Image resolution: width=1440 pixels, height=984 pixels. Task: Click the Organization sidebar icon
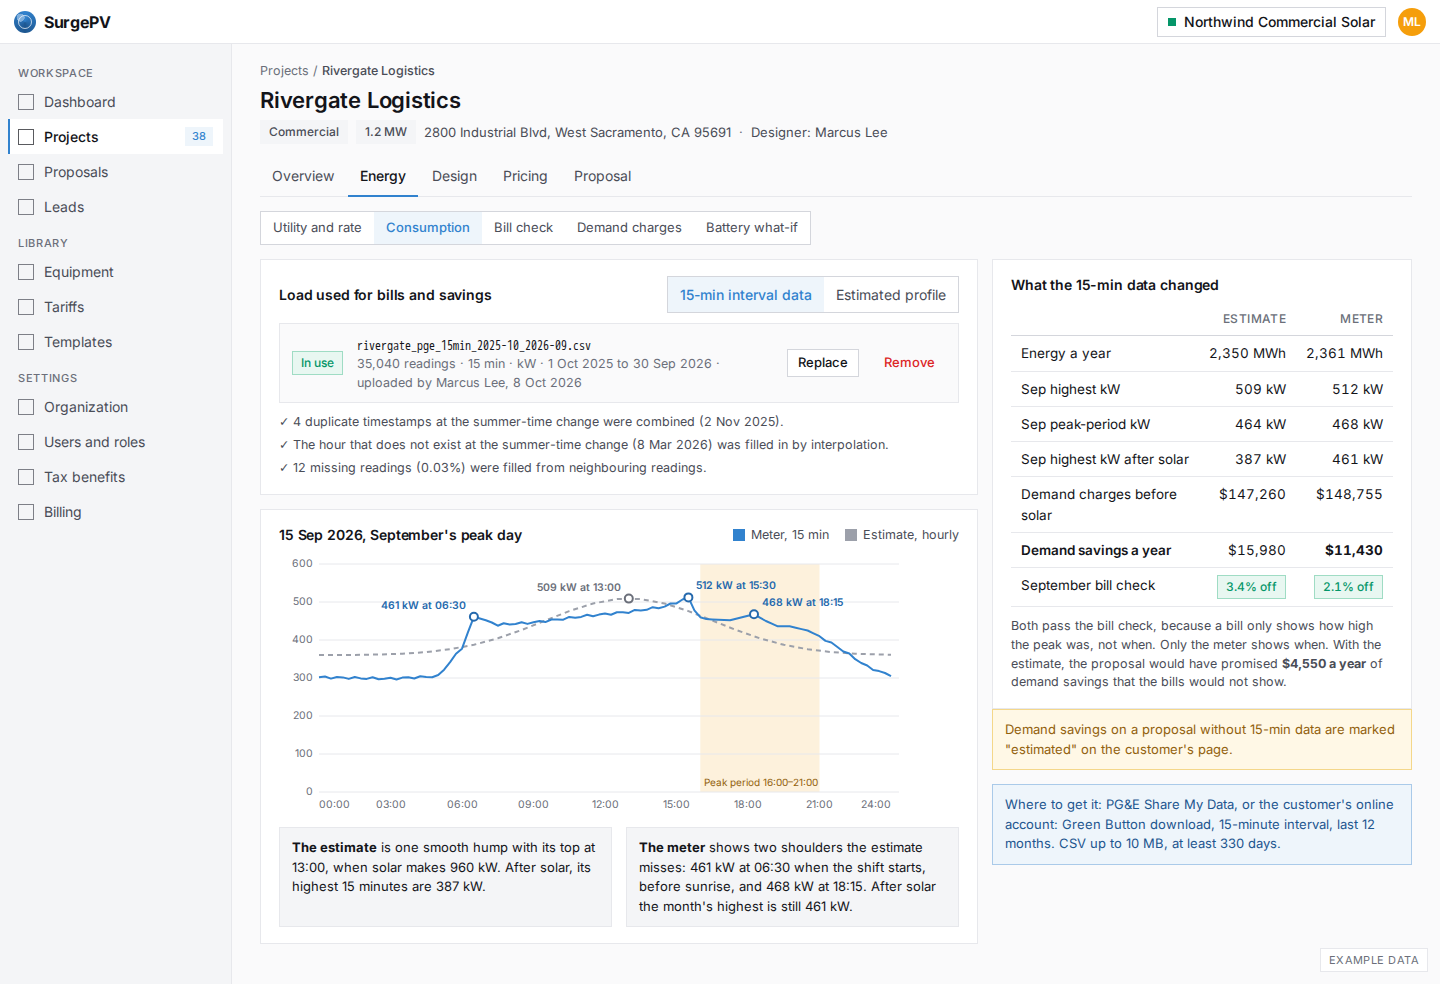[26, 407]
